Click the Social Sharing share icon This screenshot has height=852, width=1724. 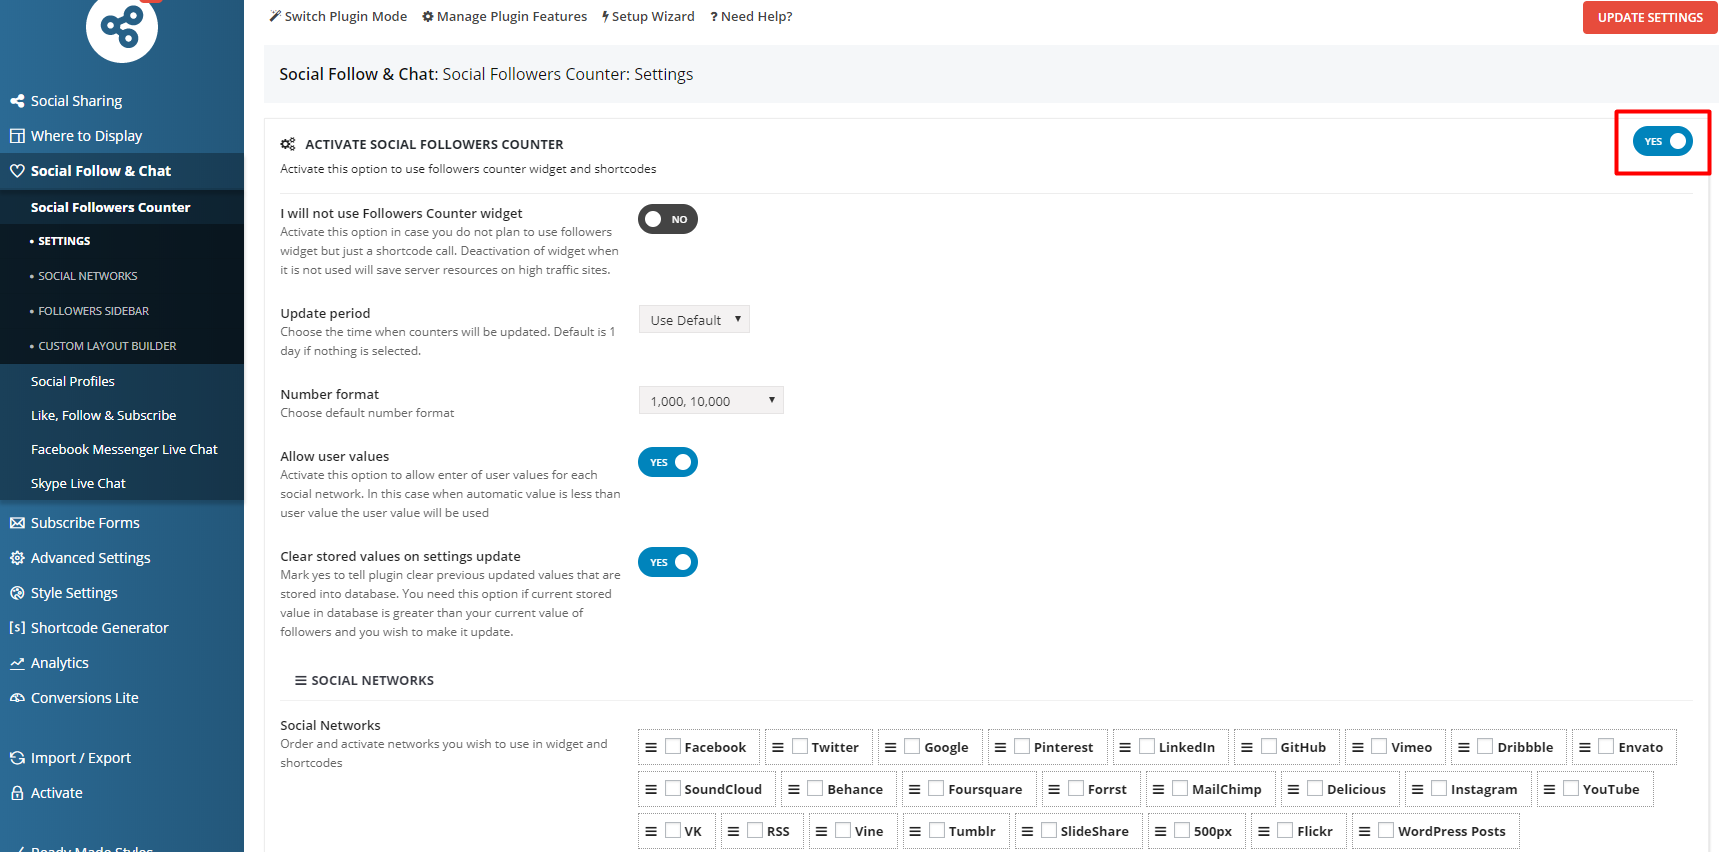click(x=17, y=101)
